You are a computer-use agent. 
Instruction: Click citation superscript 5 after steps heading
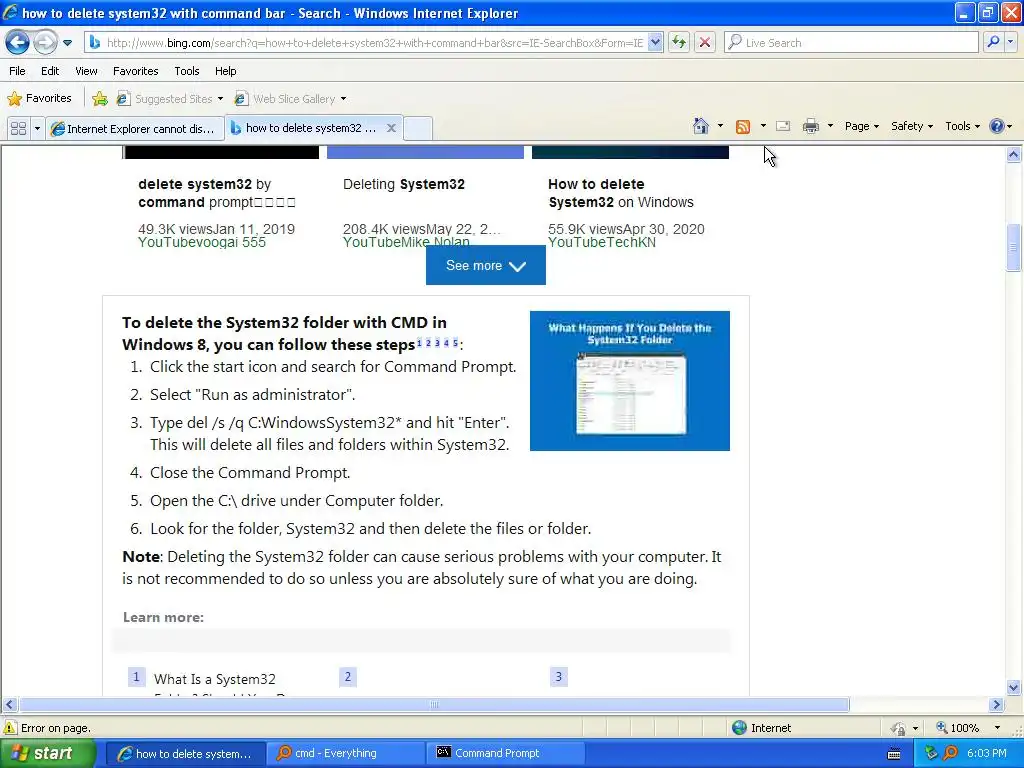pos(455,343)
